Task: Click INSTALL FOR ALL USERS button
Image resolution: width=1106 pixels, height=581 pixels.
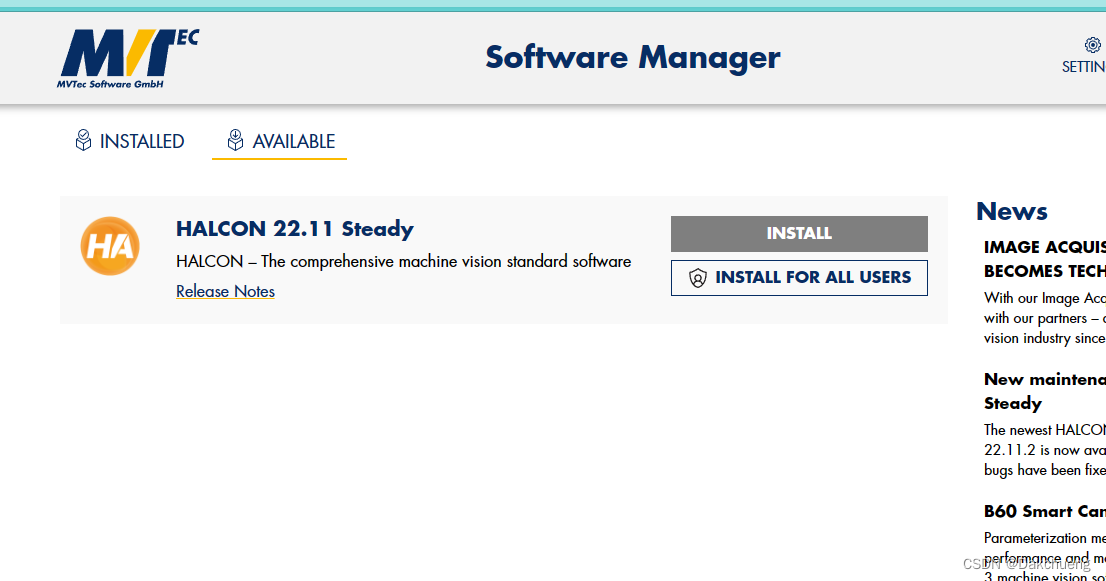Action: pyautogui.click(x=799, y=278)
